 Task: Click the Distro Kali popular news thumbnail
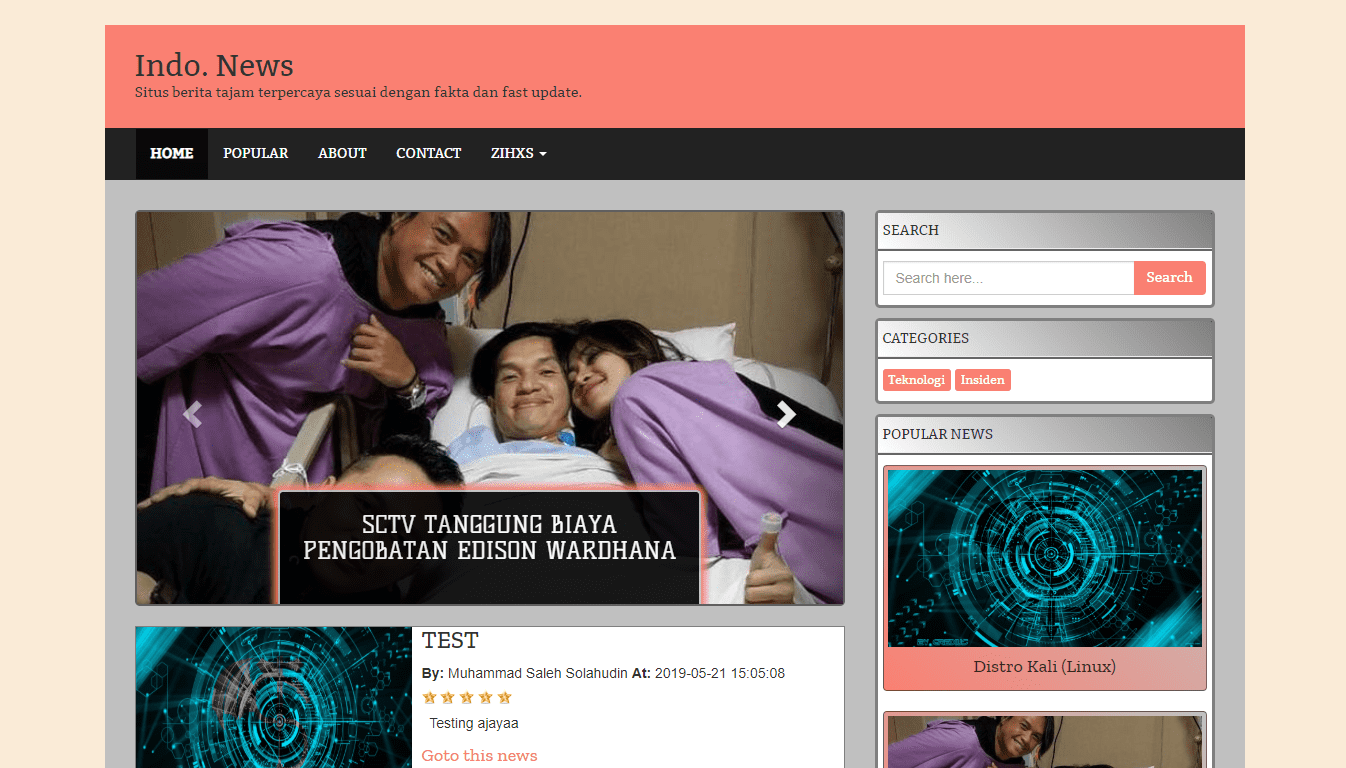[1044, 558]
